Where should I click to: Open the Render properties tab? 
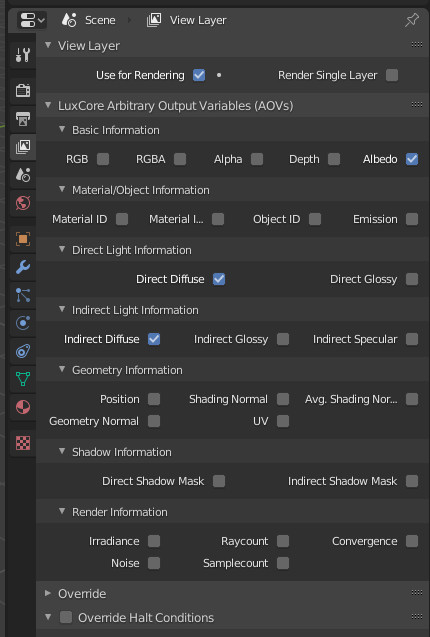(23, 91)
